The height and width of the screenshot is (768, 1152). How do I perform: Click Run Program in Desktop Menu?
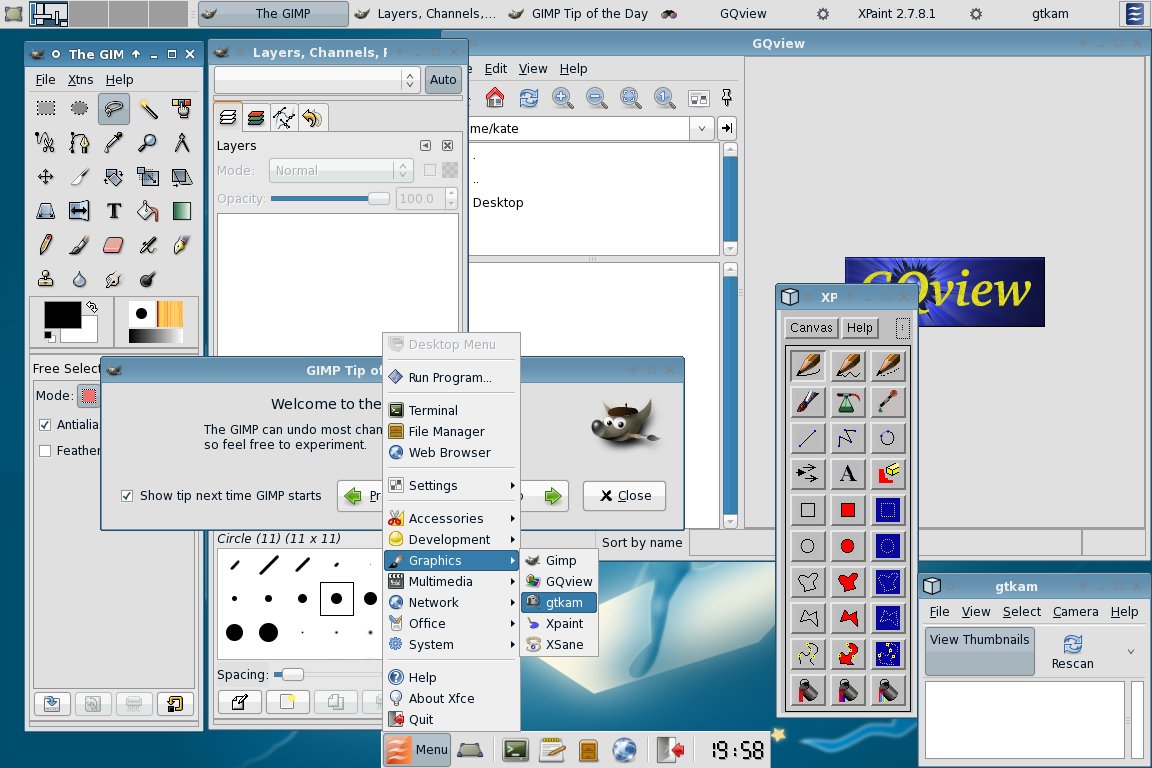tap(452, 377)
